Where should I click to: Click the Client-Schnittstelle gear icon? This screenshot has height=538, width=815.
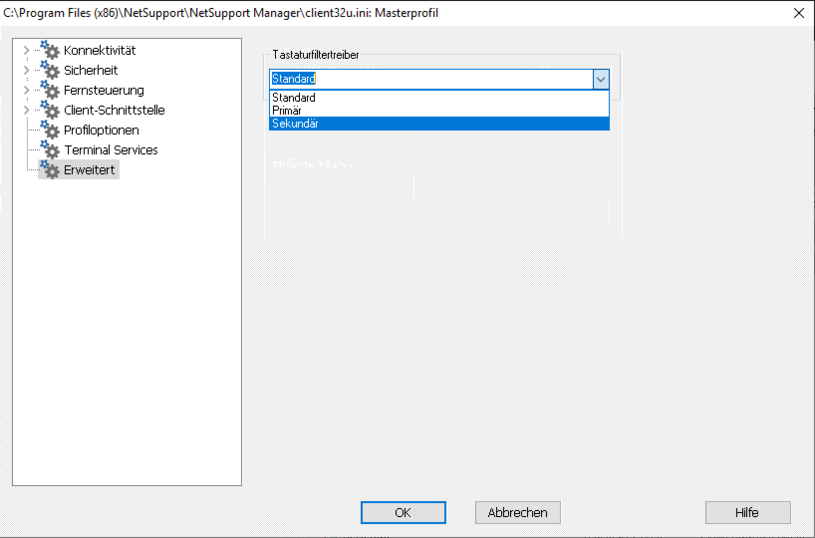[x=50, y=110]
